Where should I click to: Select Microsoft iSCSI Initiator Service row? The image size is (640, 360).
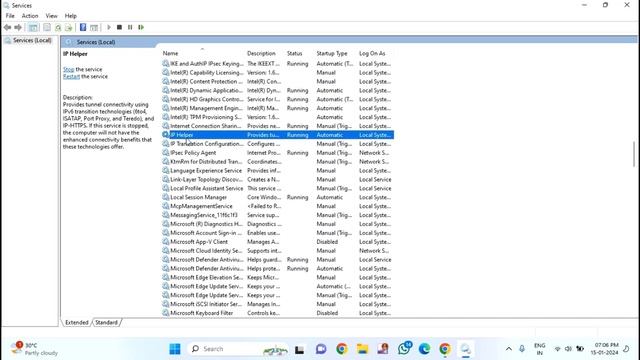click(x=278, y=304)
